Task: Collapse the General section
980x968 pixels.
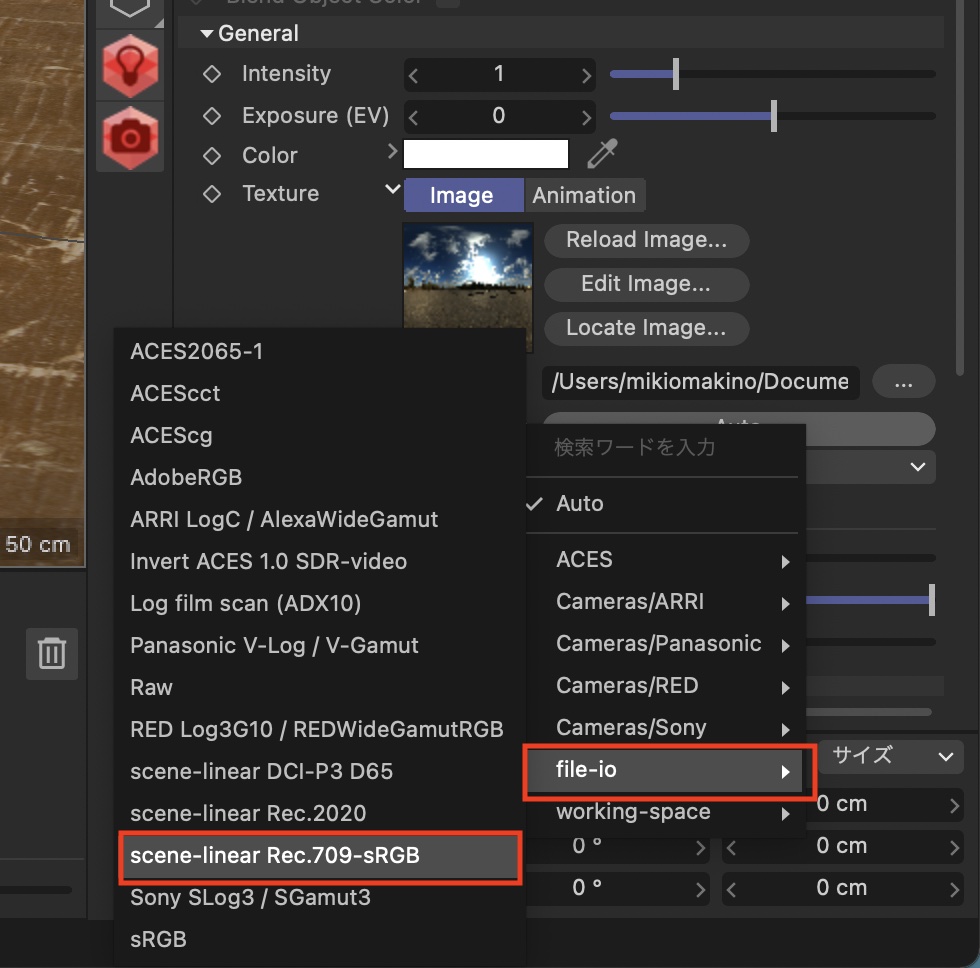Action: coord(207,34)
